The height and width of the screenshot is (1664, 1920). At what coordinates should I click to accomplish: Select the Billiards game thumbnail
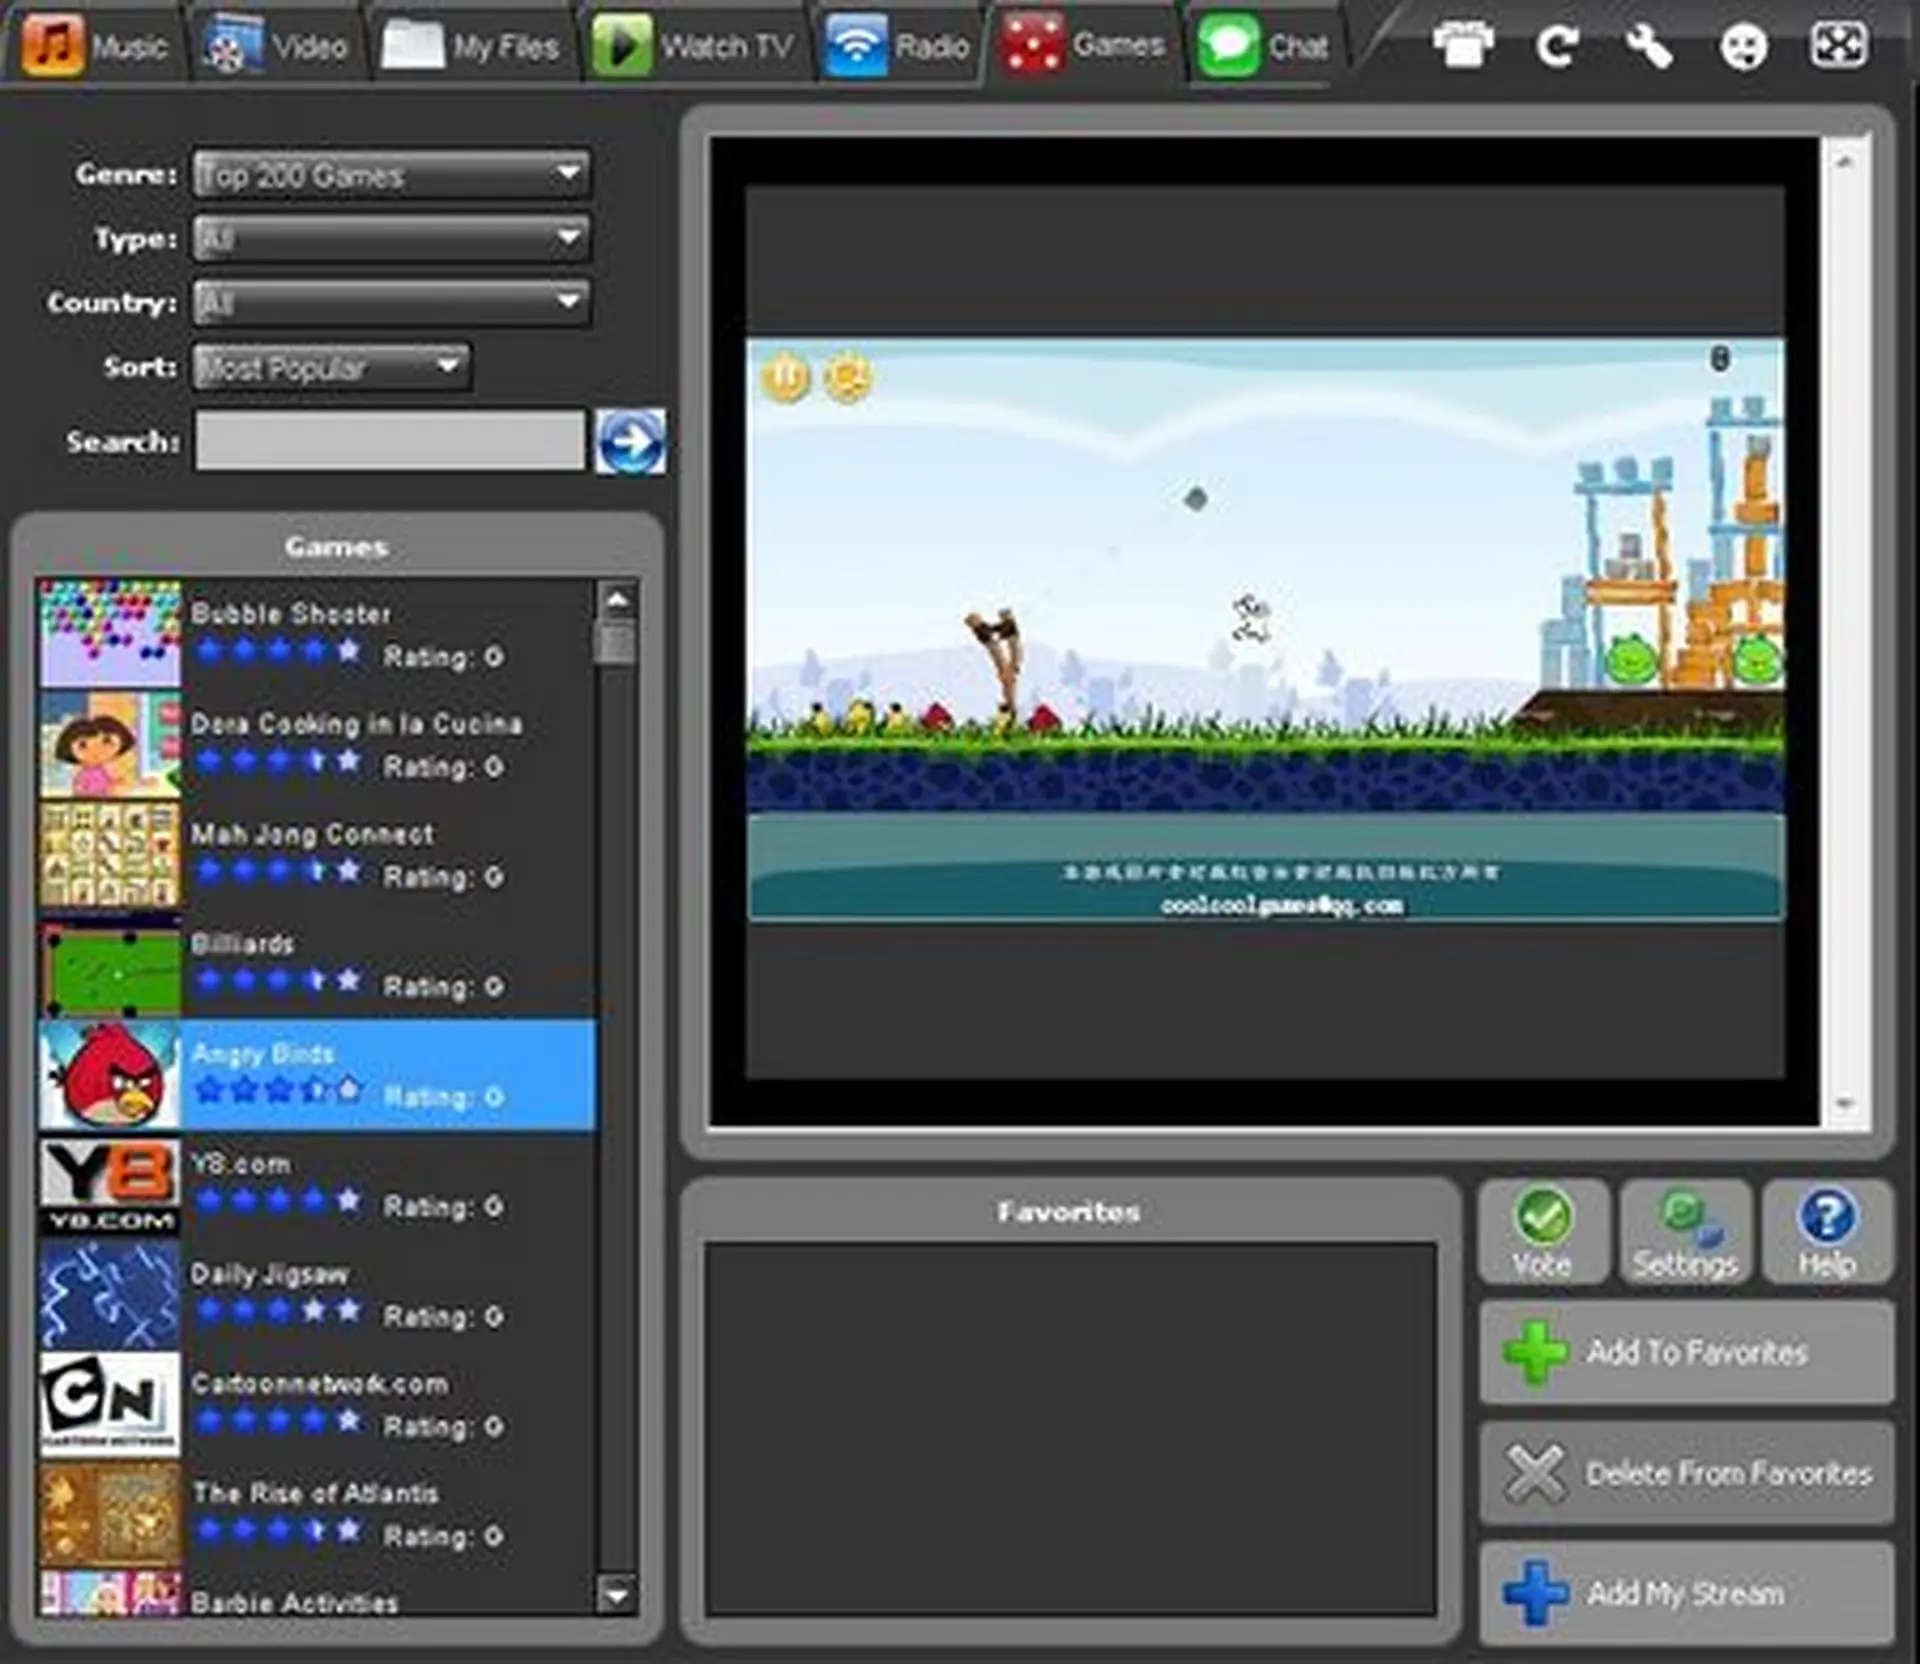point(110,967)
